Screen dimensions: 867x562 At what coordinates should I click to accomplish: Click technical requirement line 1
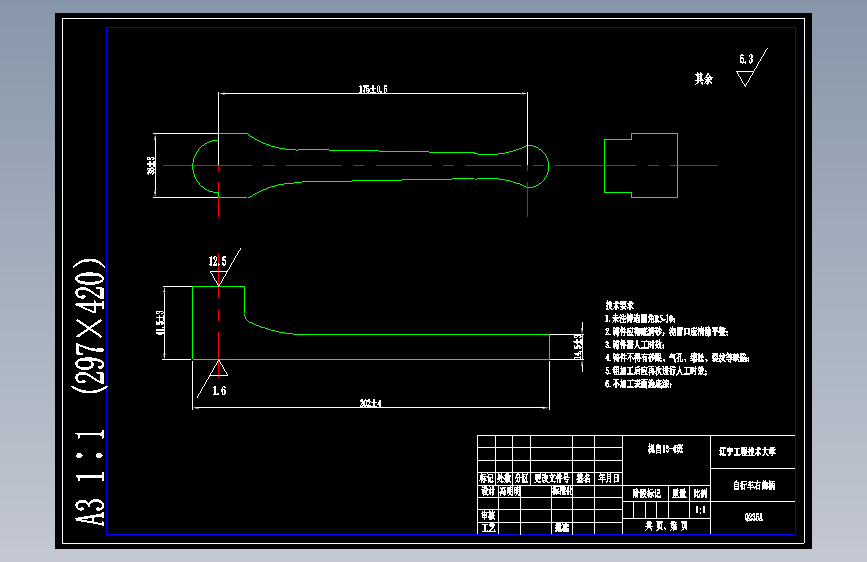pyautogui.click(x=640, y=319)
